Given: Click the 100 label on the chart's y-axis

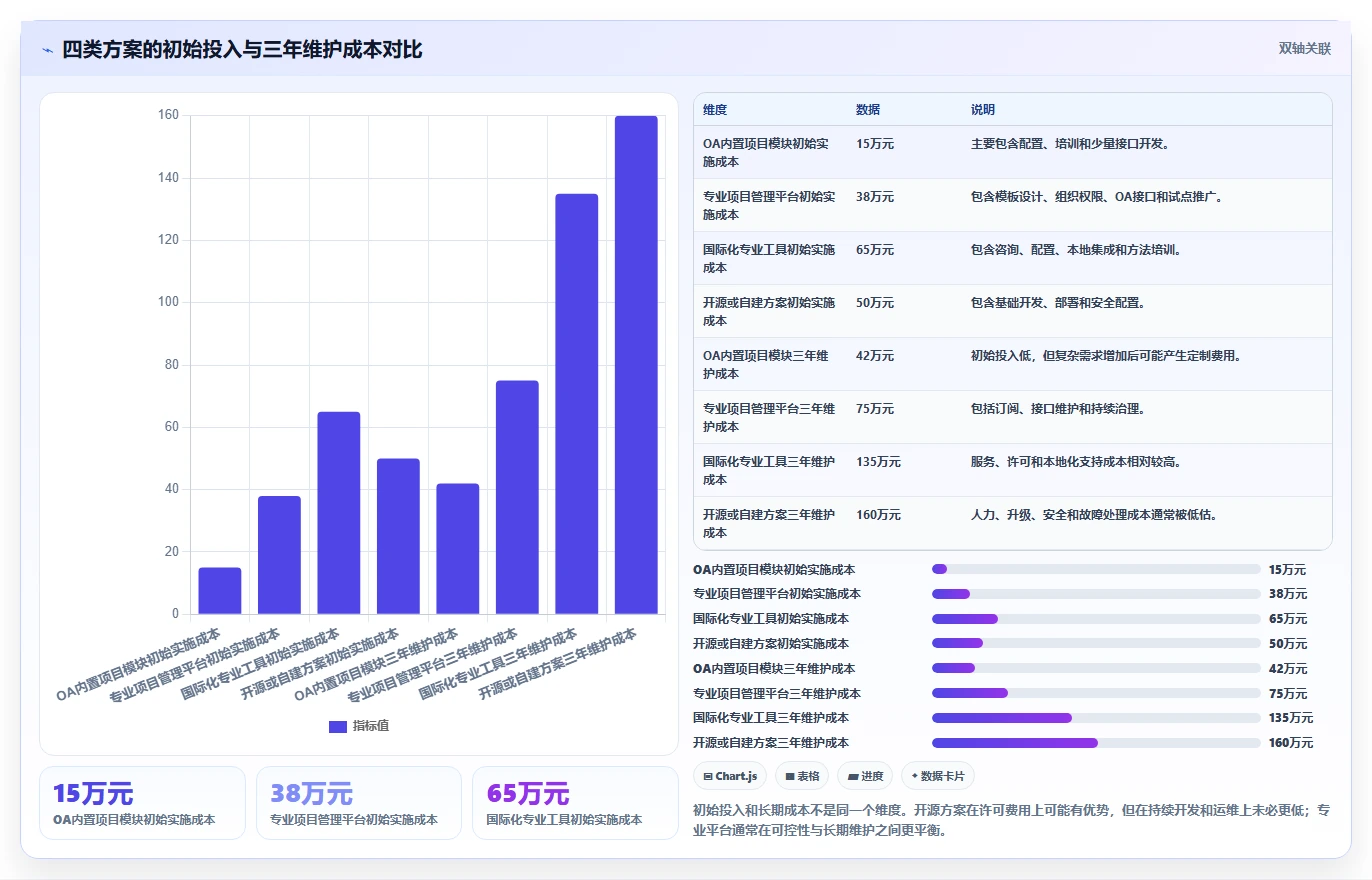Looking at the screenshot, I should click(x=169, y=303).
